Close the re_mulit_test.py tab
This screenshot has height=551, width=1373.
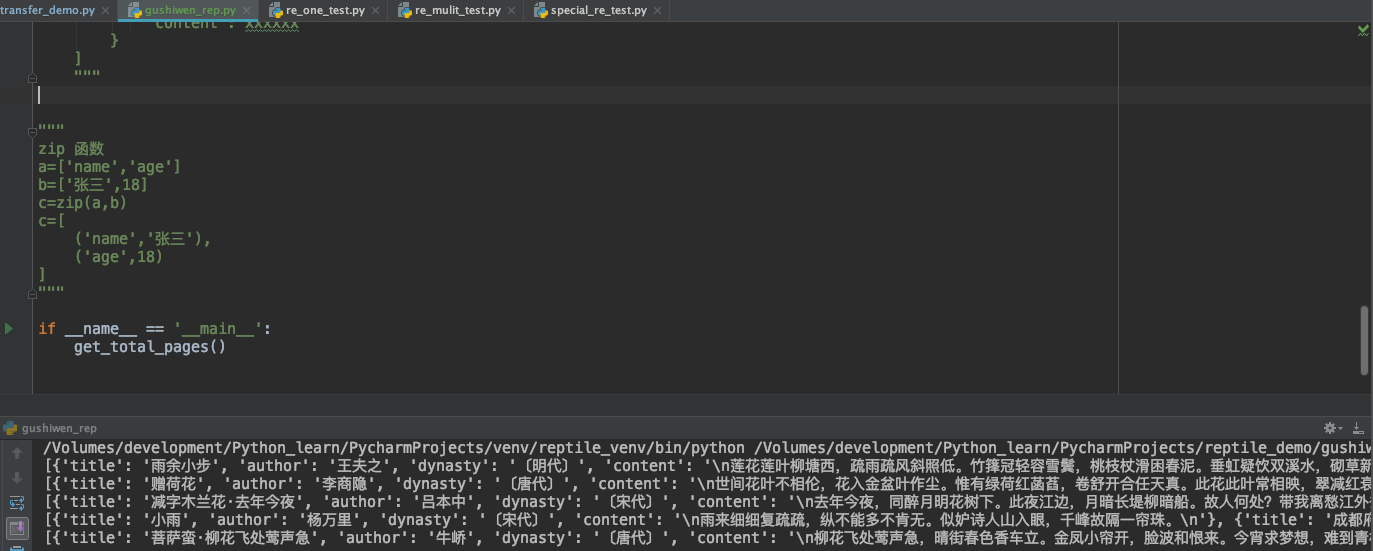coord(512,11)
